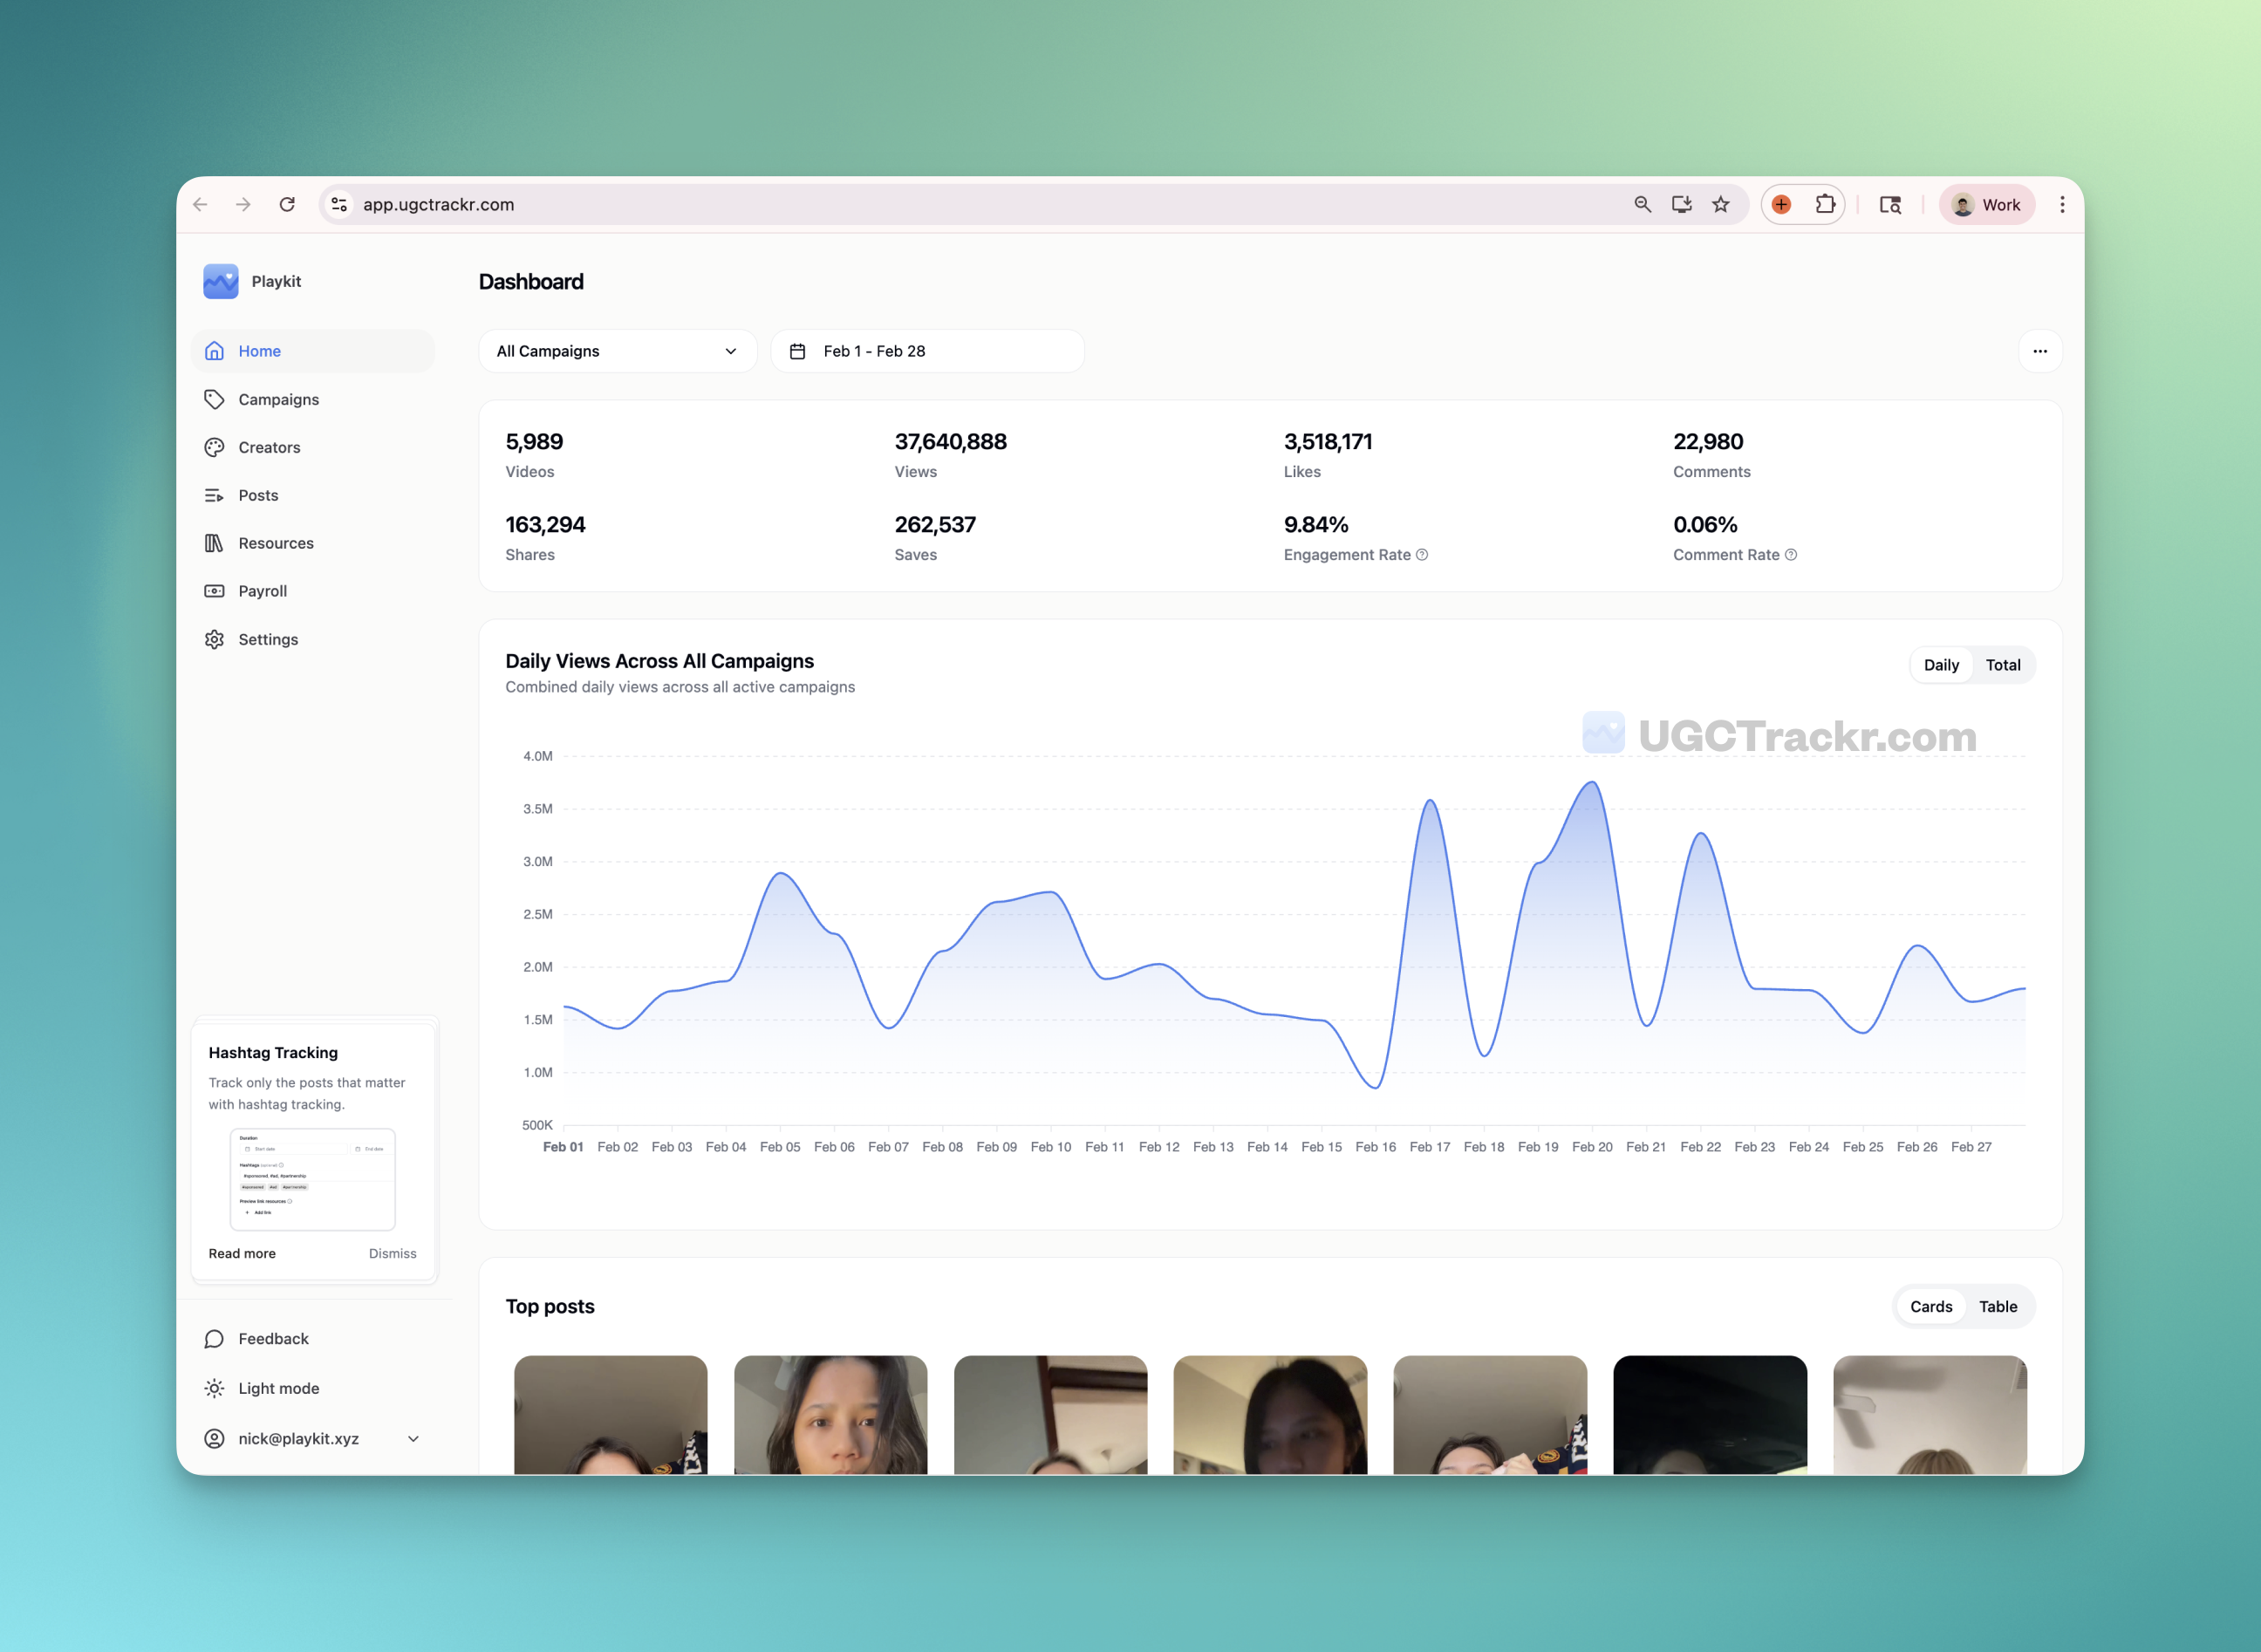Dismiss the Hashtag Tracking card

(x=392, y=1253)
